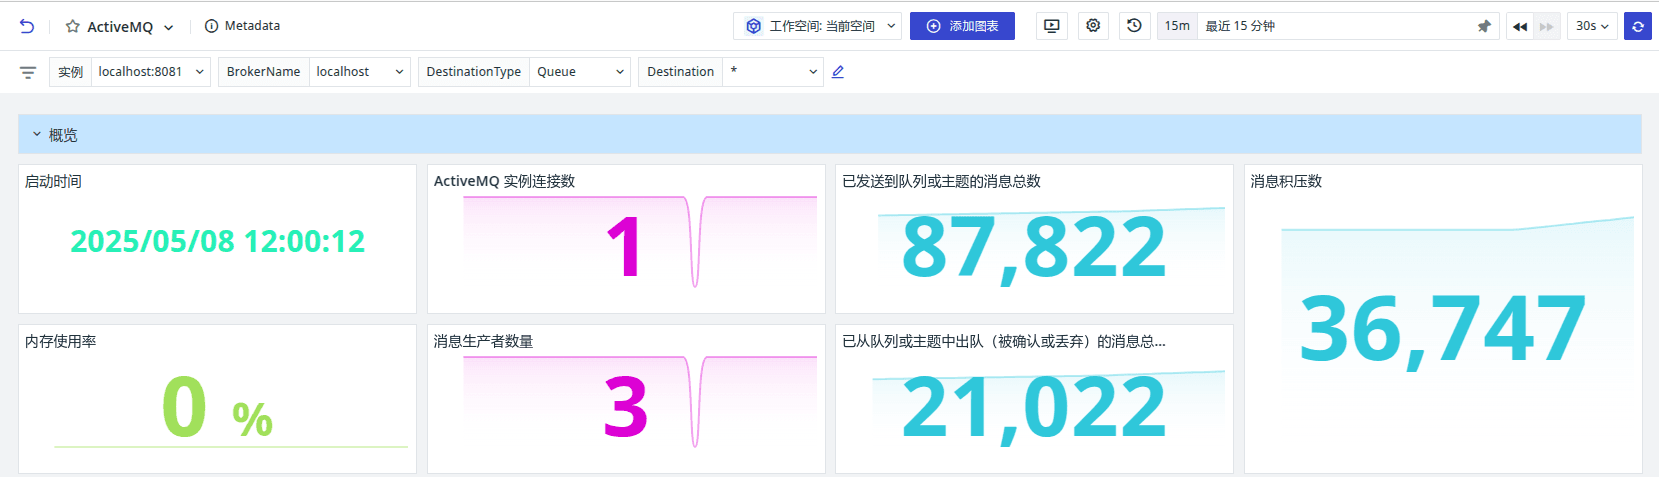This screenshot has height=477, width=1659.
Task: Open dashboard settings gear icon
Action: point(1093,26)
